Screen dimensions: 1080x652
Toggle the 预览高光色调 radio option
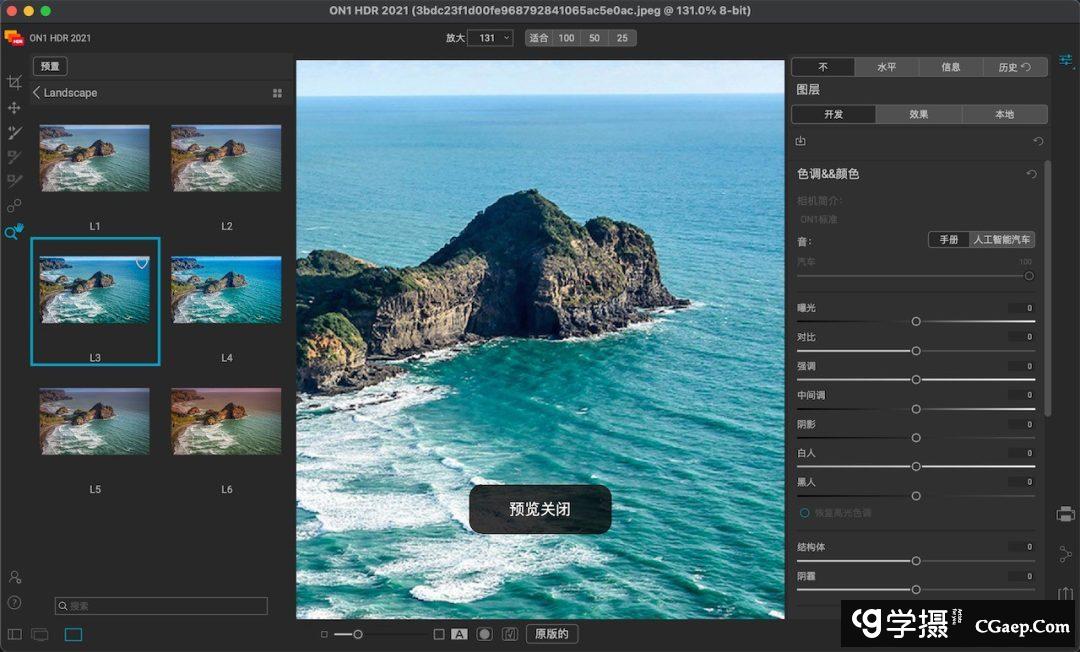pos(804,512)
